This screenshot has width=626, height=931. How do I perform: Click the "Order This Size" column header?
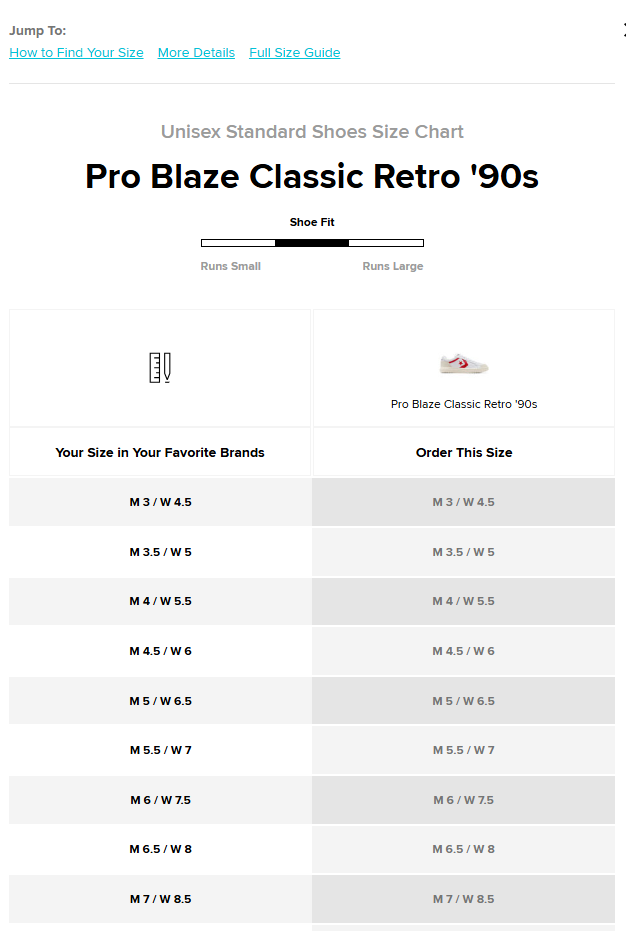click(x=463, y=452)
